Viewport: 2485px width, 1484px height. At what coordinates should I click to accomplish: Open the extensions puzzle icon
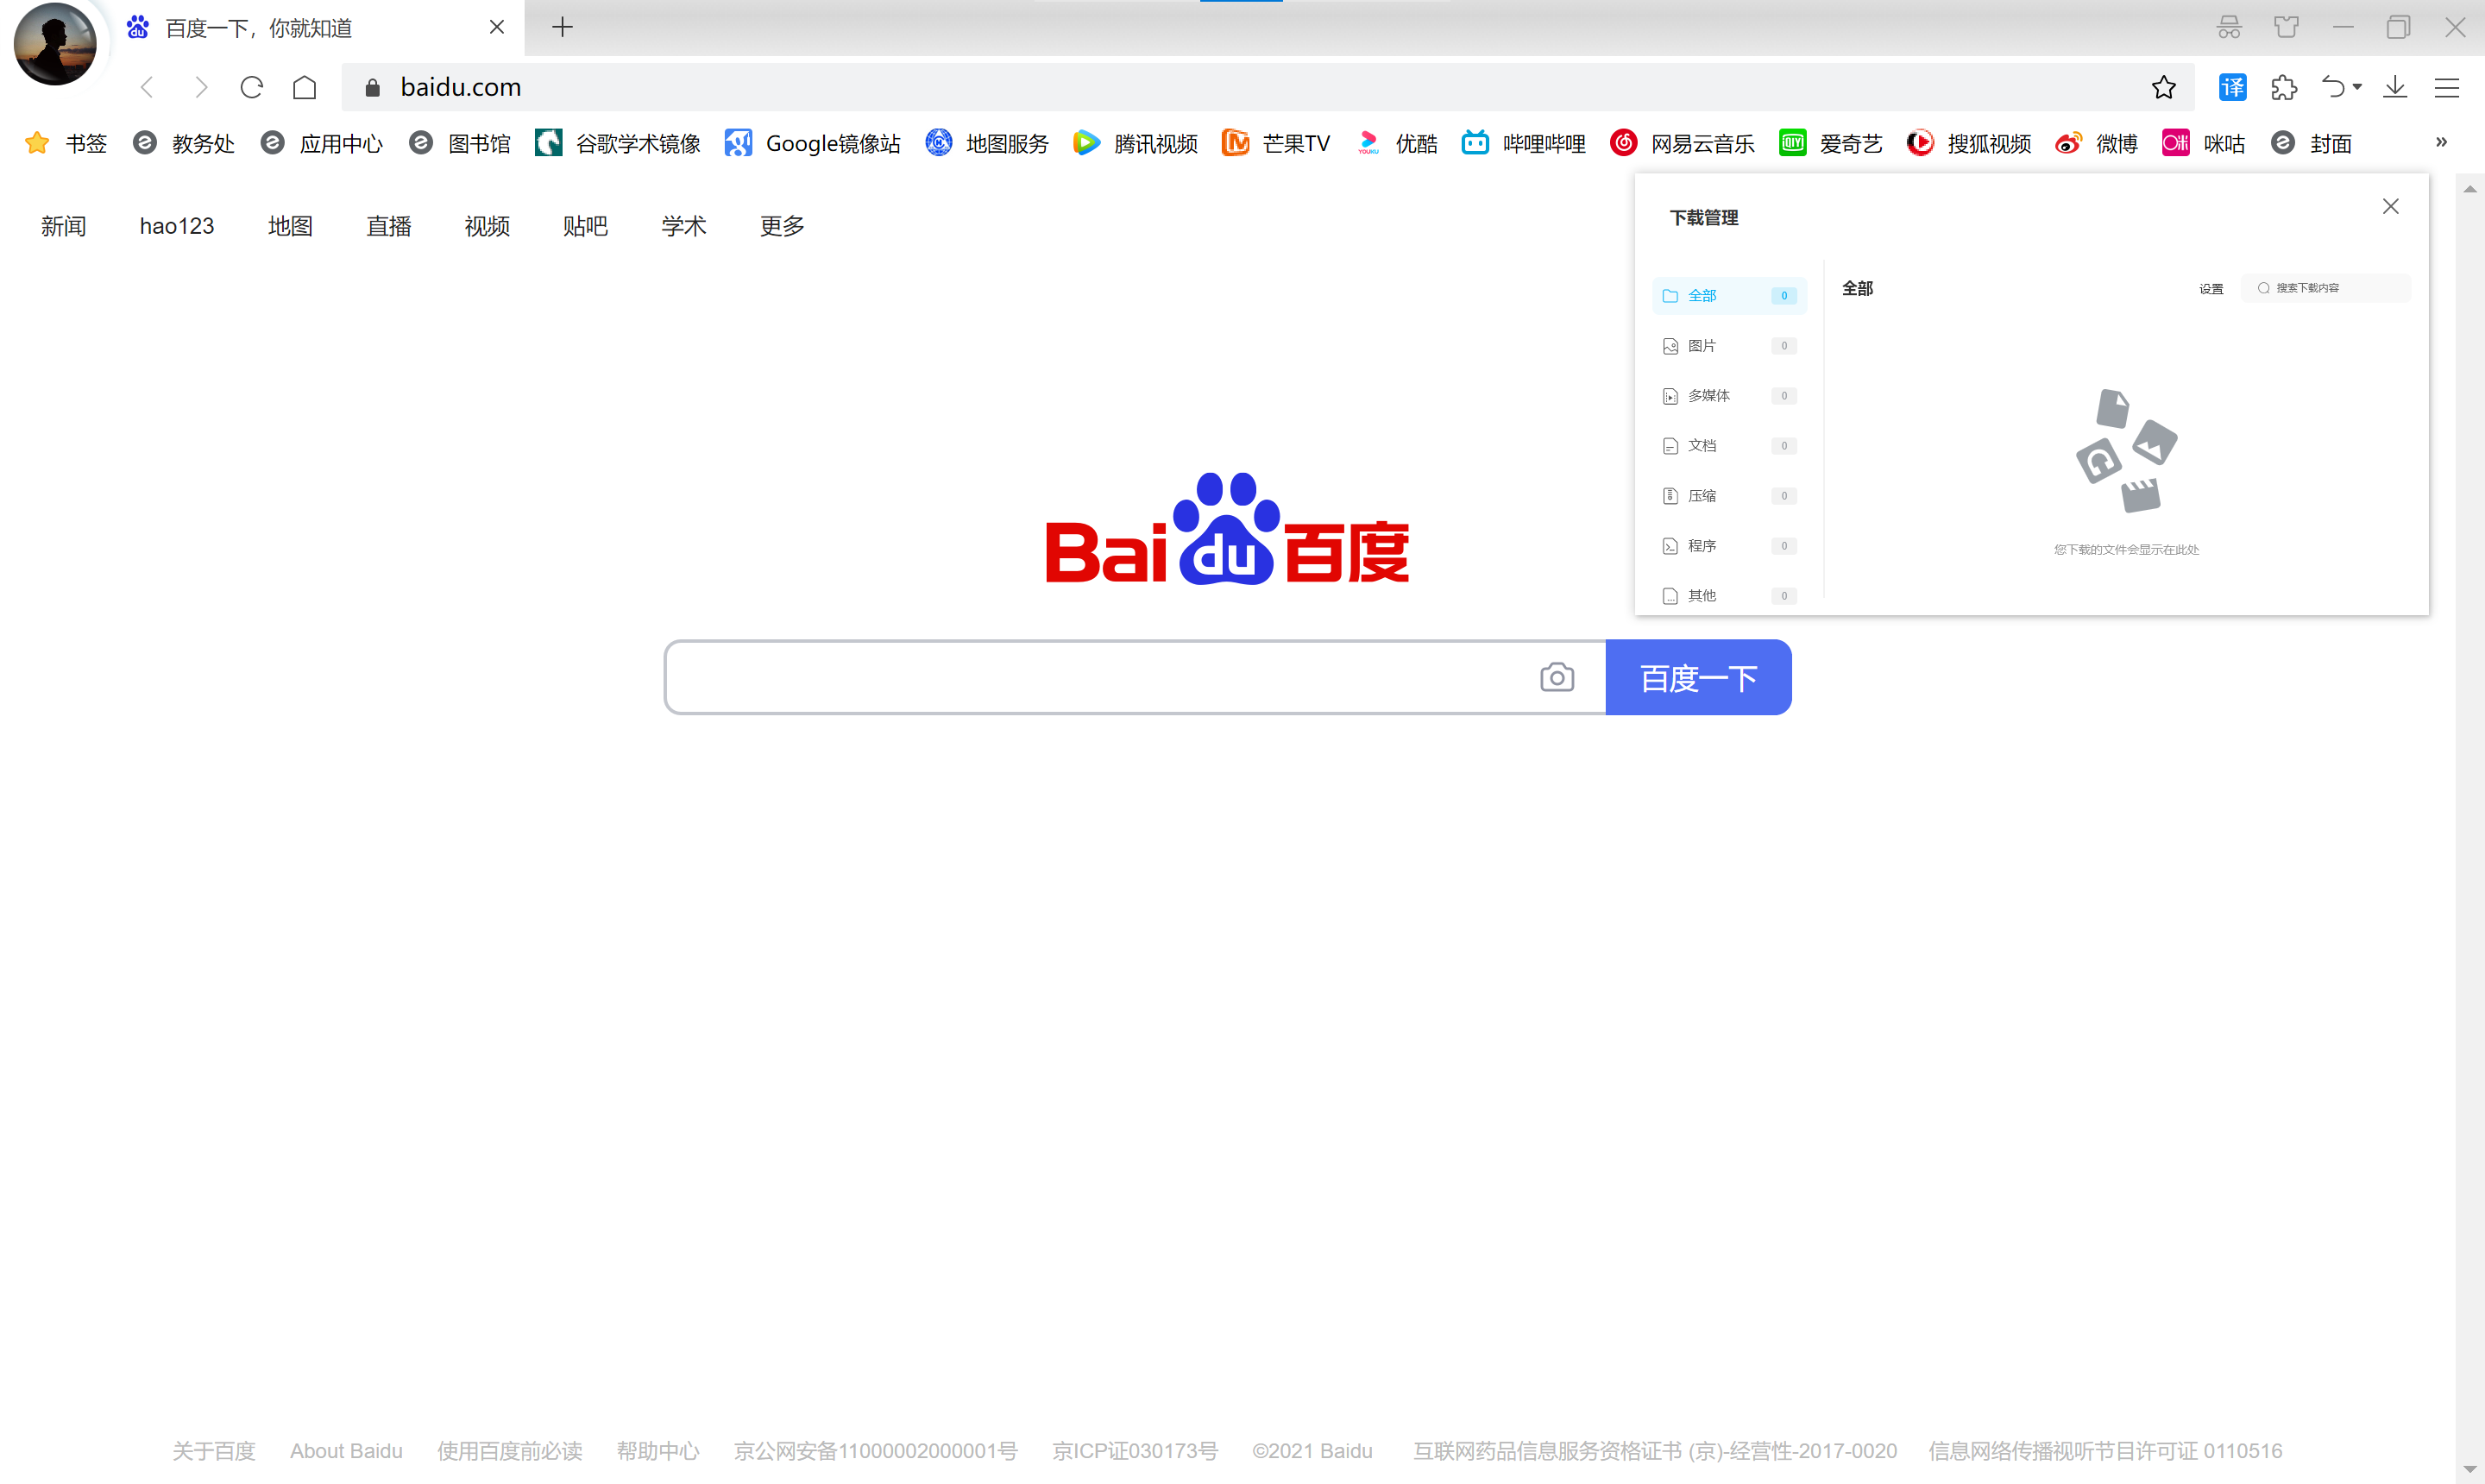tap(2284, 88)
